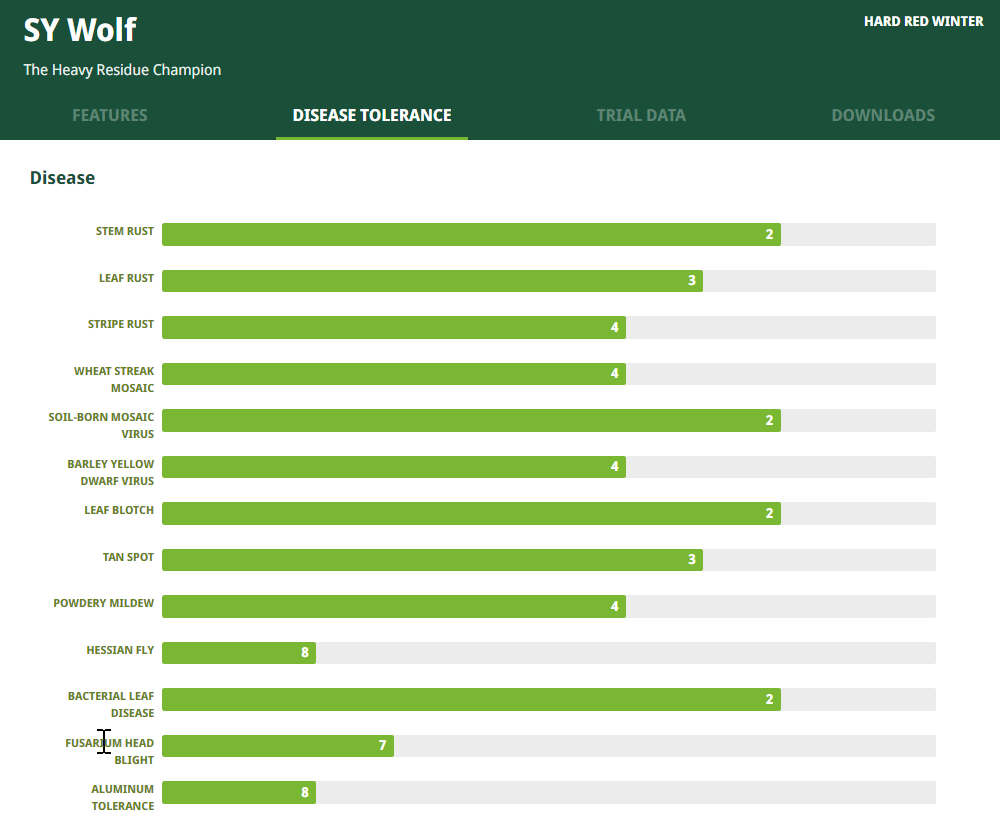1000x814 pixels.
Task: Click The Heavy Residue Champion tagline
Action: [x=122, y=70]
